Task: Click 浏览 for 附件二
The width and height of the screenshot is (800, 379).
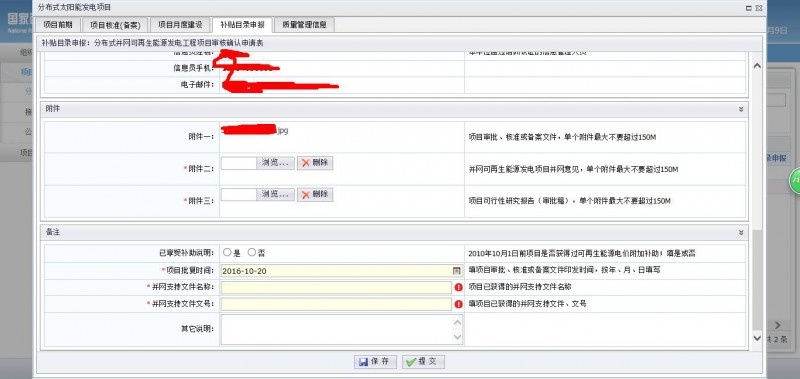Action: [276, 163]
